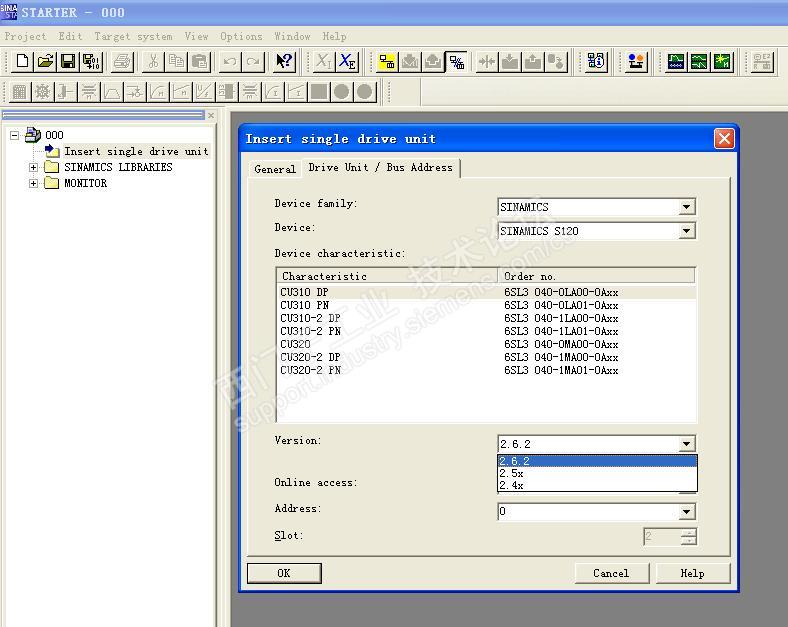The width and height of the screenshot is (788, 627).
Task: Click the Redo arrow icon
Action: [253, 61]
